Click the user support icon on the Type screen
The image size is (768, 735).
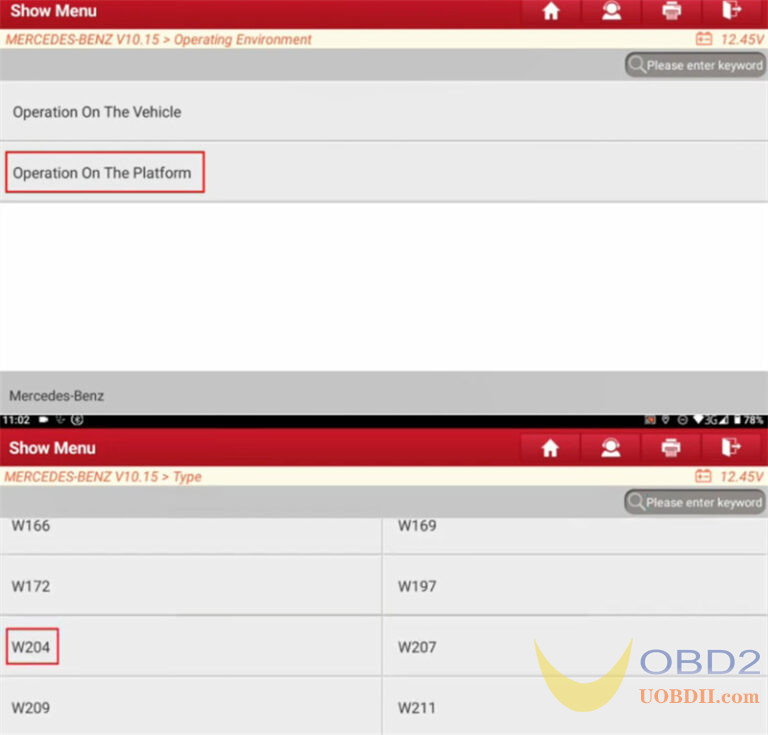[611, 448]
